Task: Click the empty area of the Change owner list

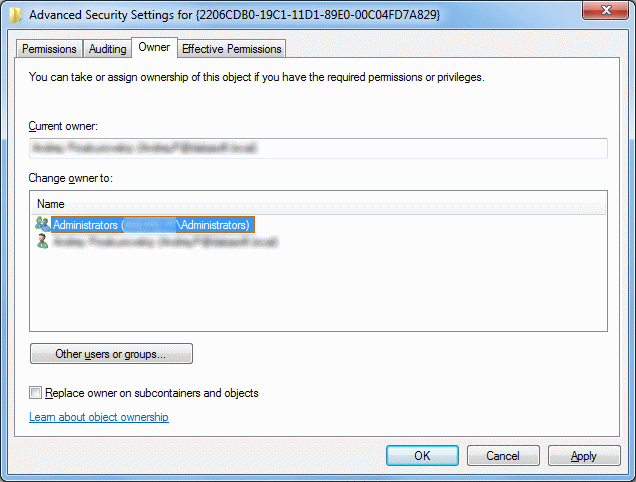Action: [318, 292]
